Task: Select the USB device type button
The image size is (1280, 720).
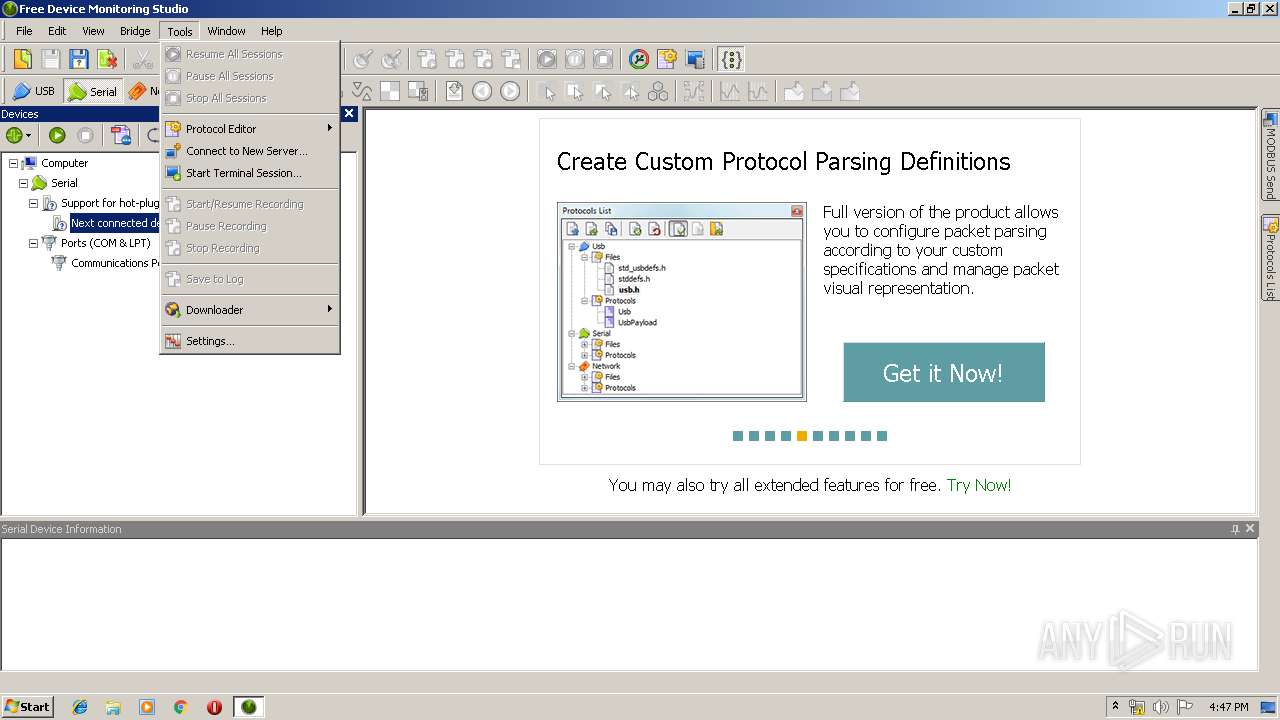Action: (34, 91)
